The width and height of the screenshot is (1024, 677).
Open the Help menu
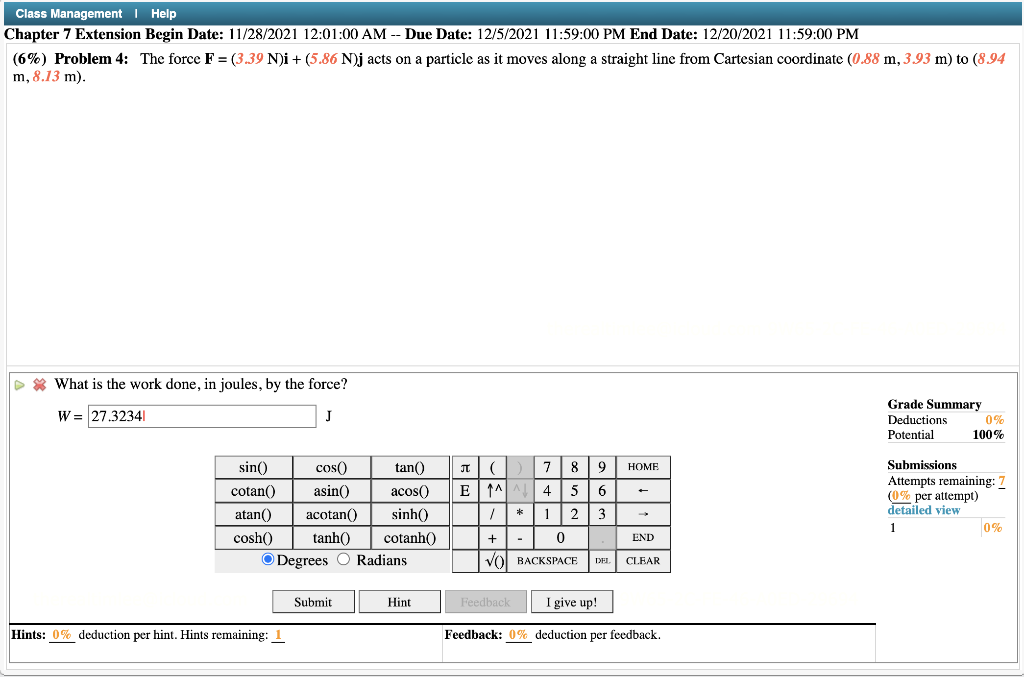(161, 13)
